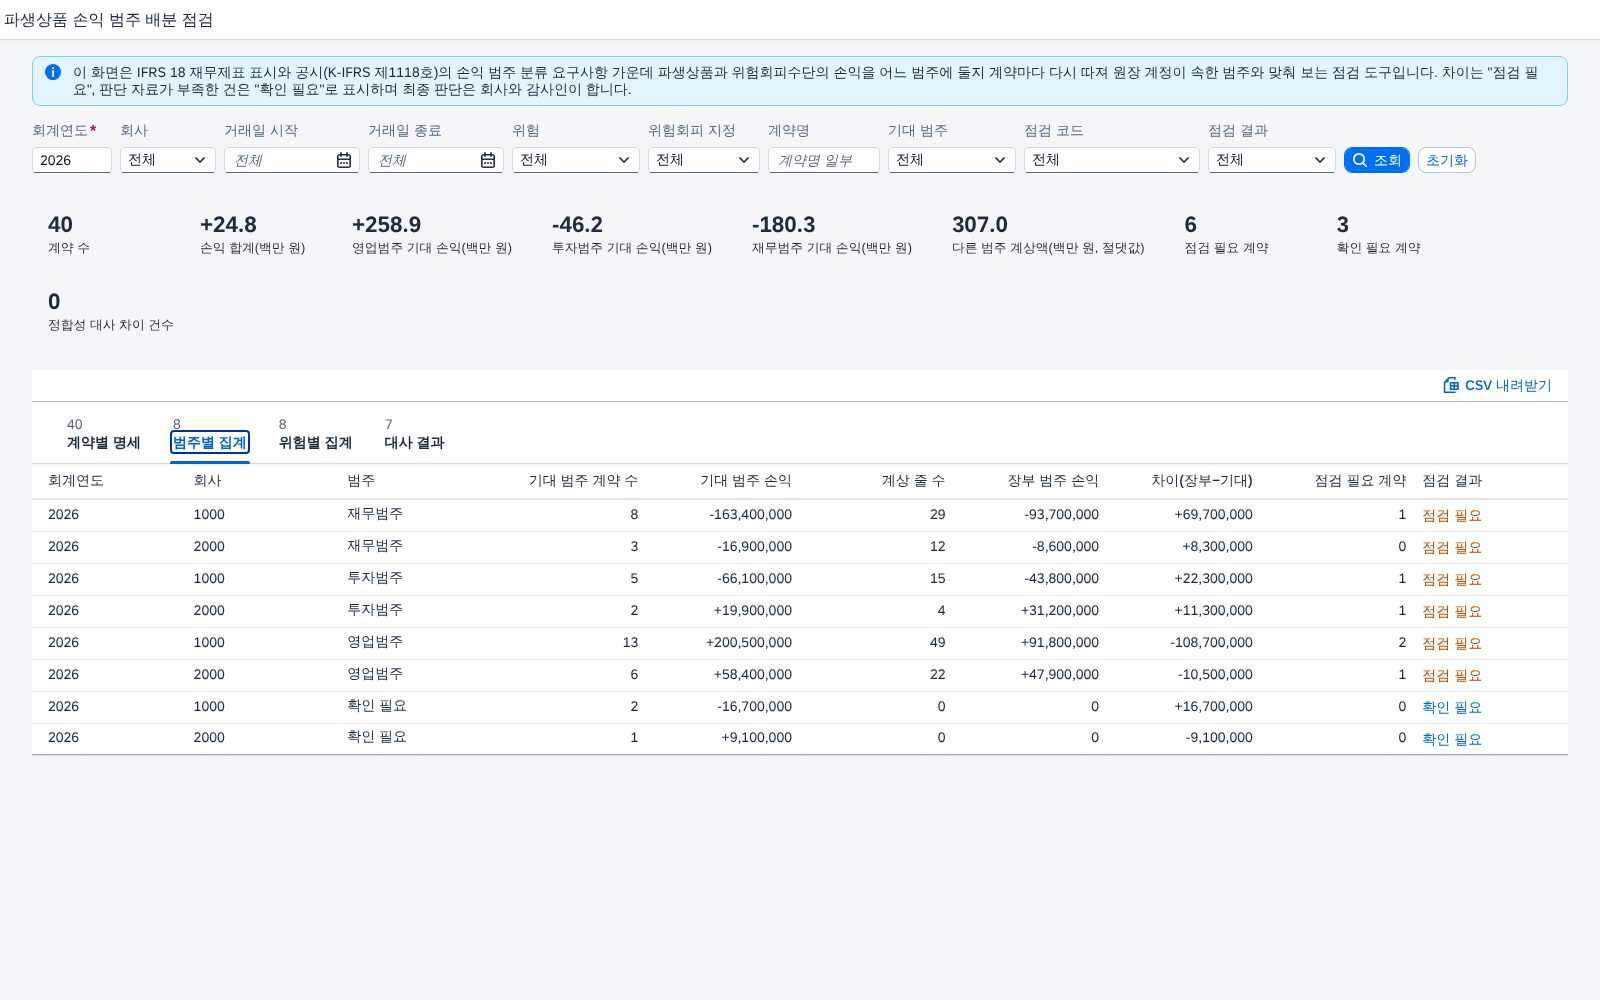Click 점검 필요 for 재무범주 company 1000
Screen dimensions: 1600x1000
pos(1452,515)
